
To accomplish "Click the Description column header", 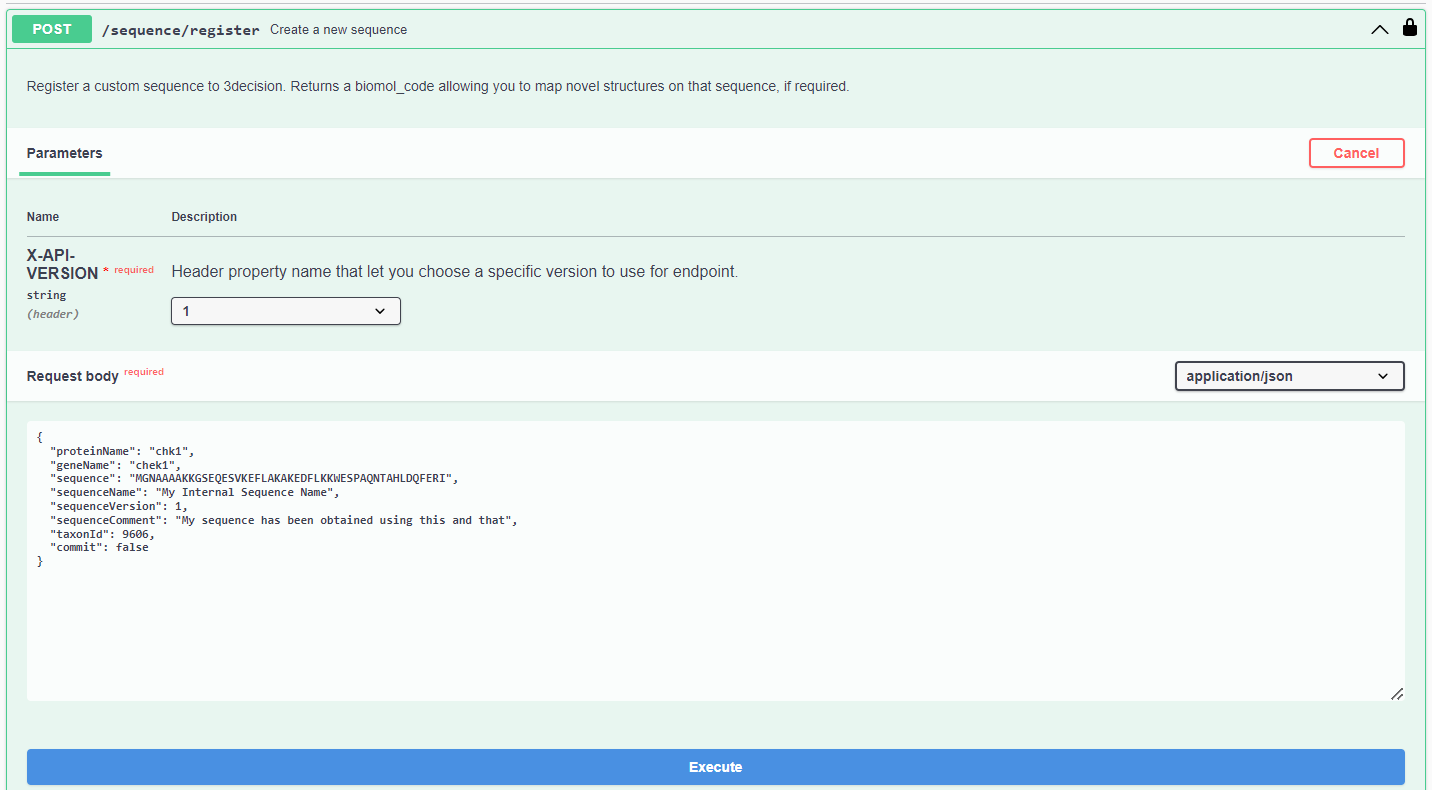I will [x=204, y=217].
